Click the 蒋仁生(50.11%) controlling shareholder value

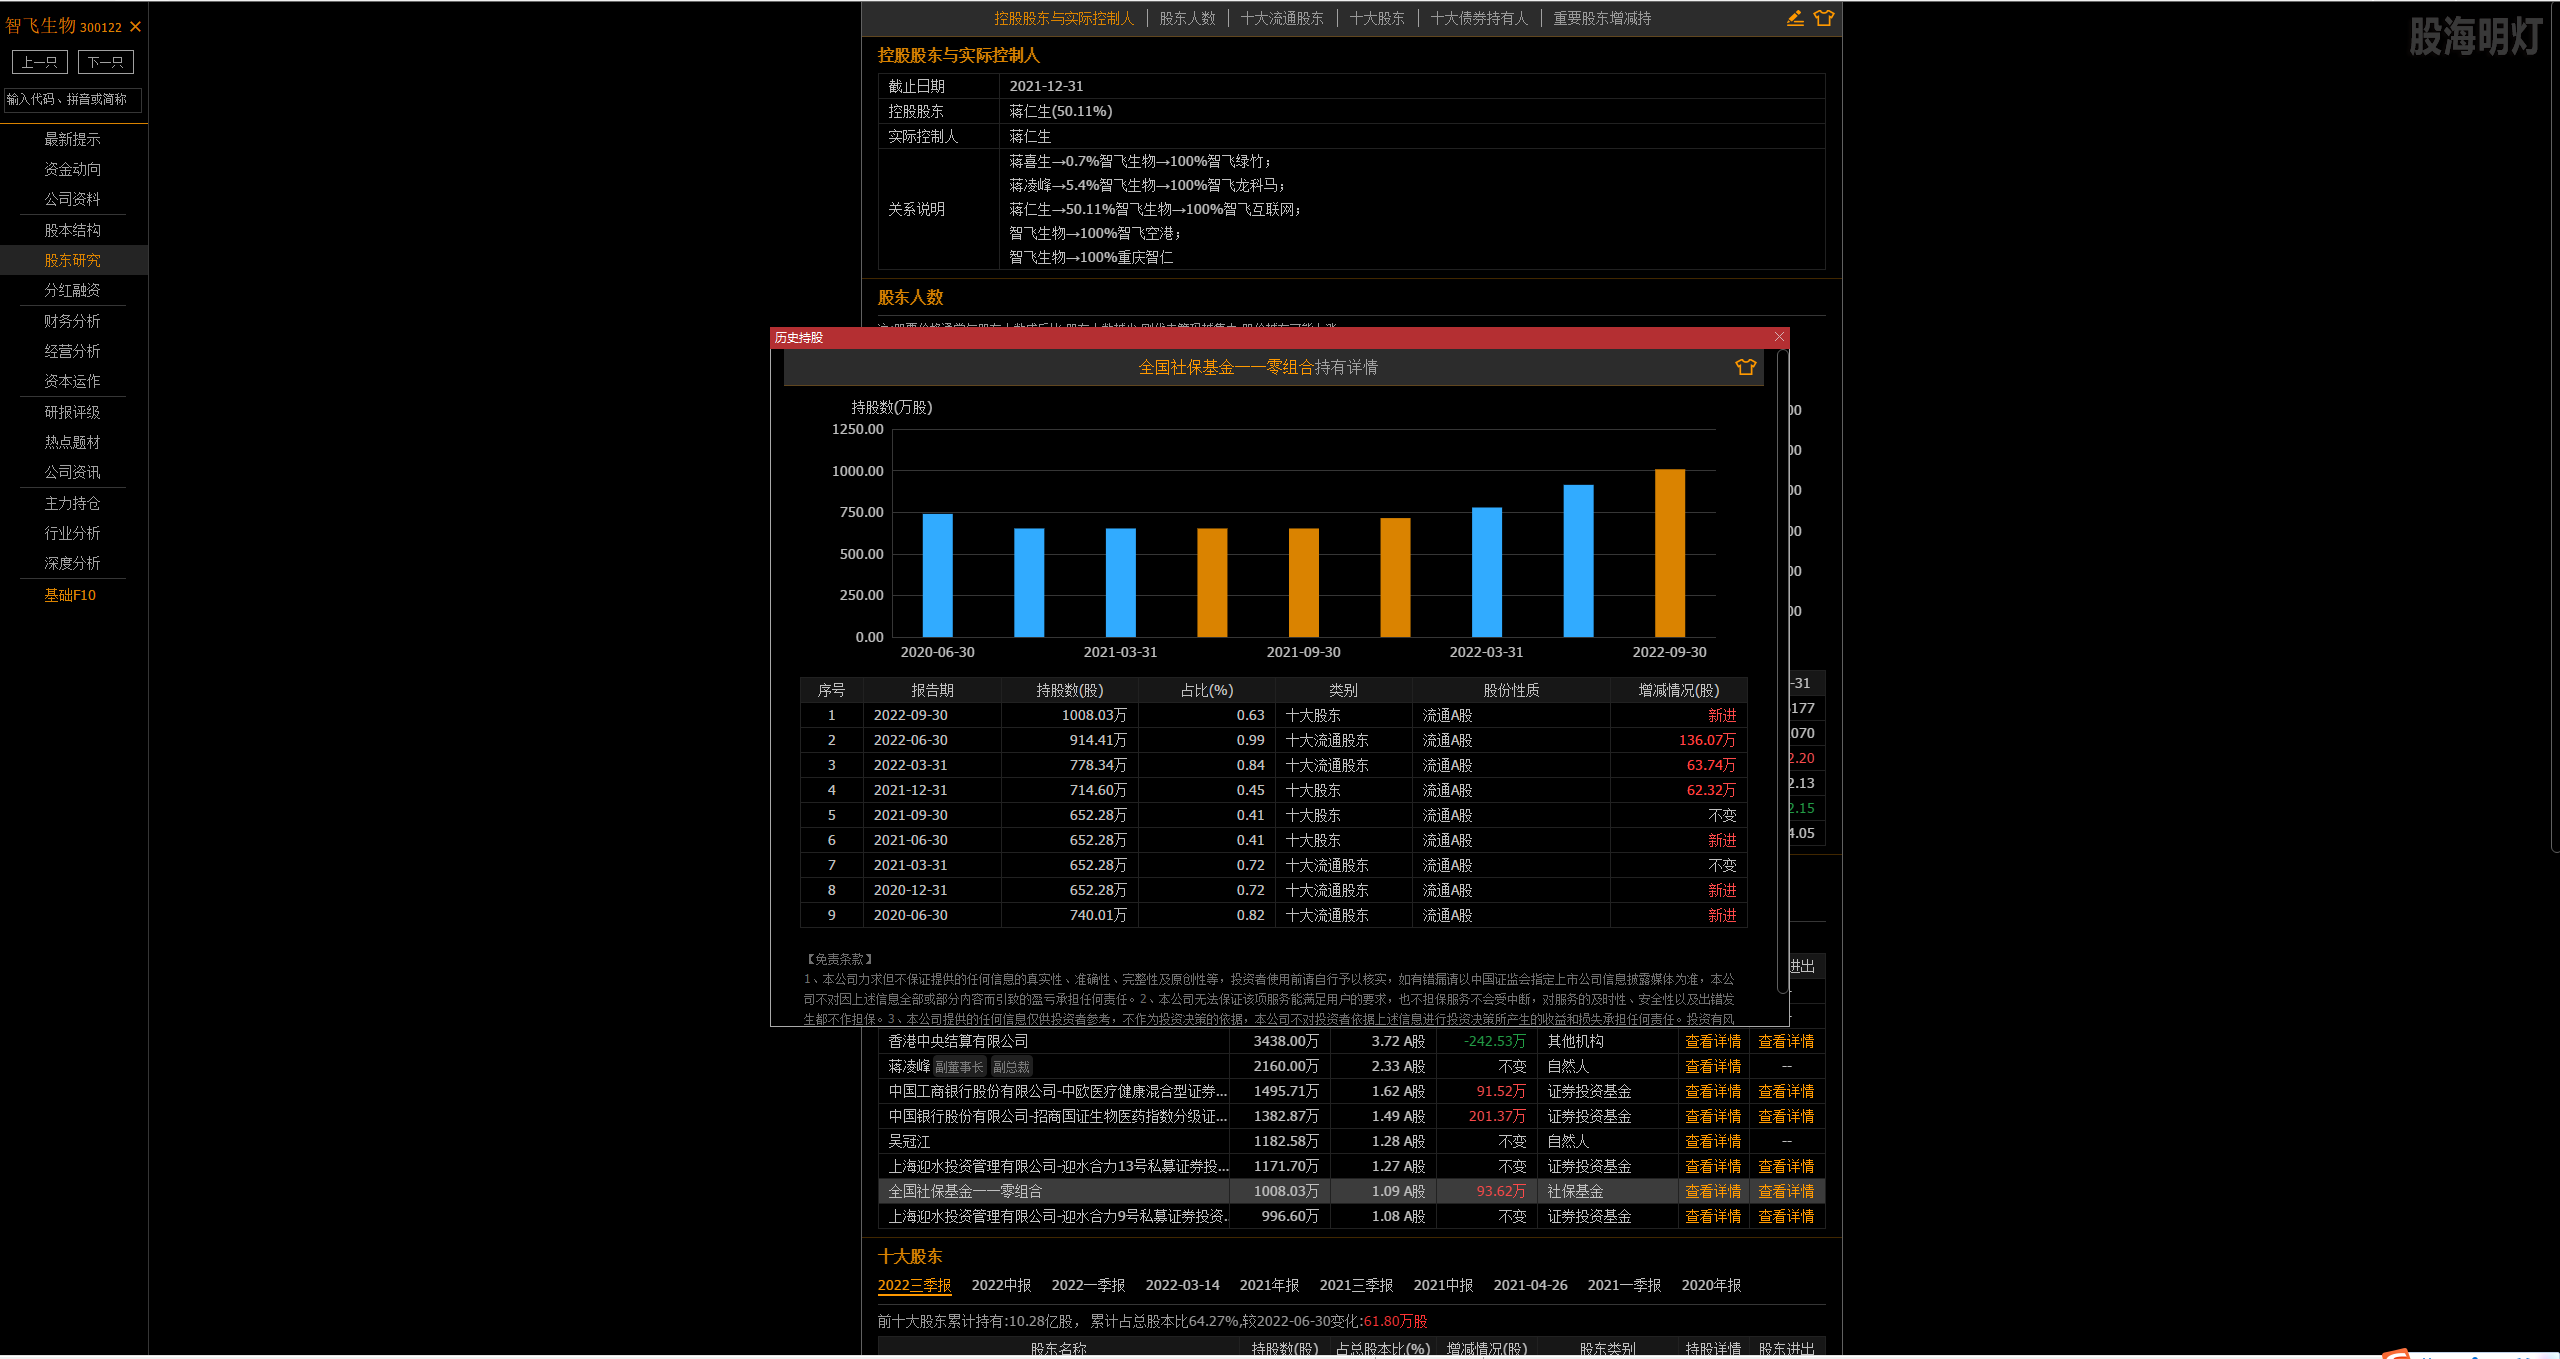(x=1060, y=111)
